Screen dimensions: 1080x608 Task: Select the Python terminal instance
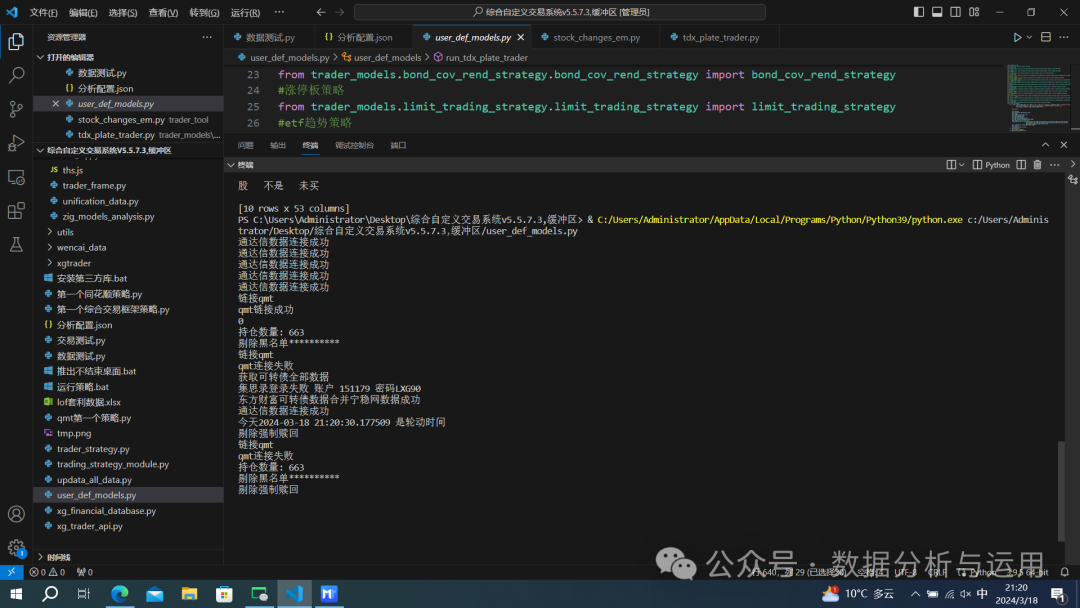click(991, 165)
